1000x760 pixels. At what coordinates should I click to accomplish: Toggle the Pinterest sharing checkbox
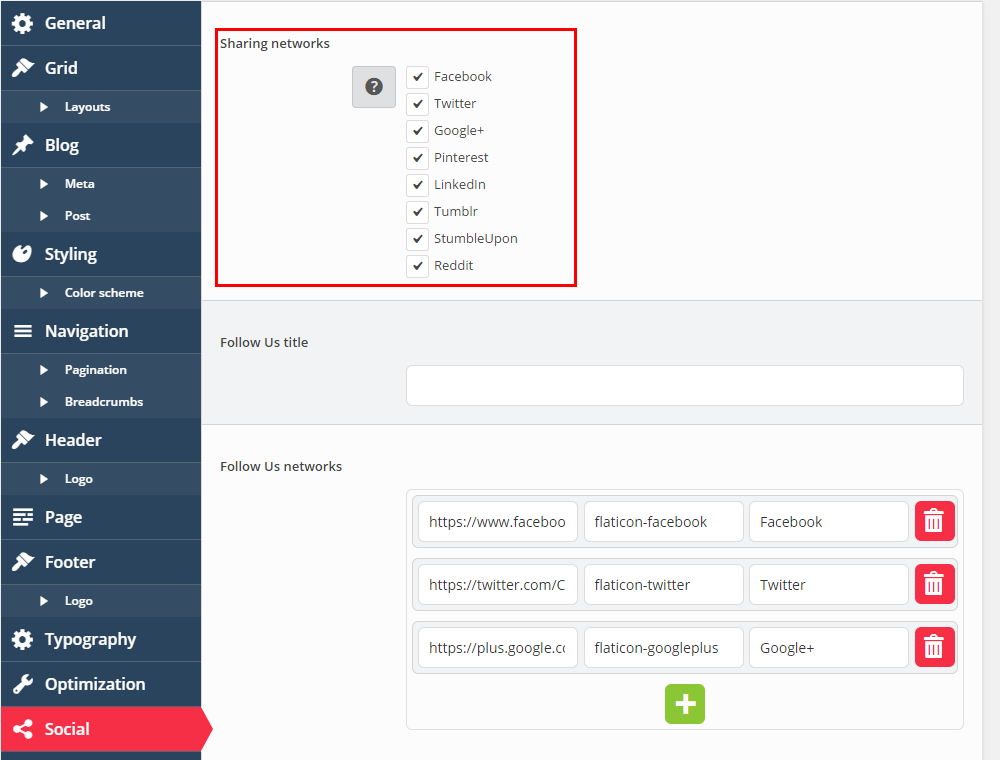418,158
